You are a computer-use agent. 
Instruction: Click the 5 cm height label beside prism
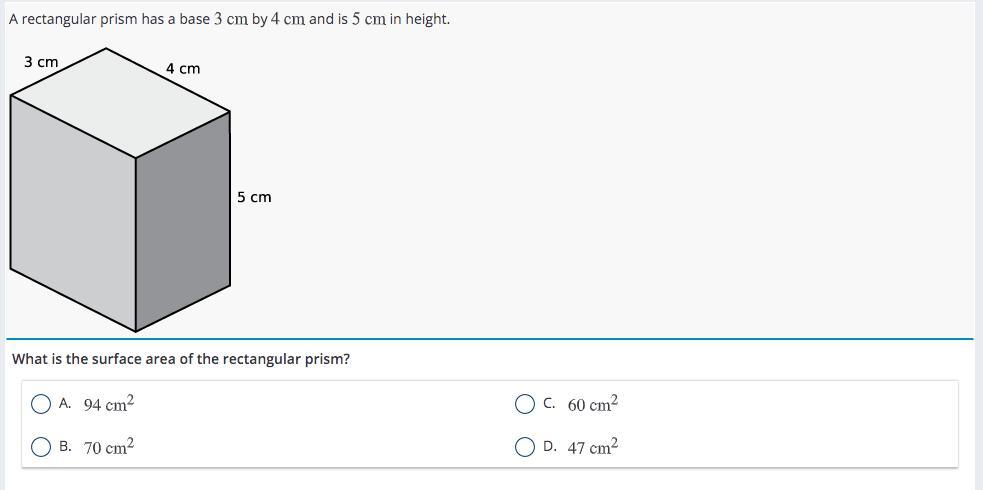pyautogui.click(x=254, y=197)
